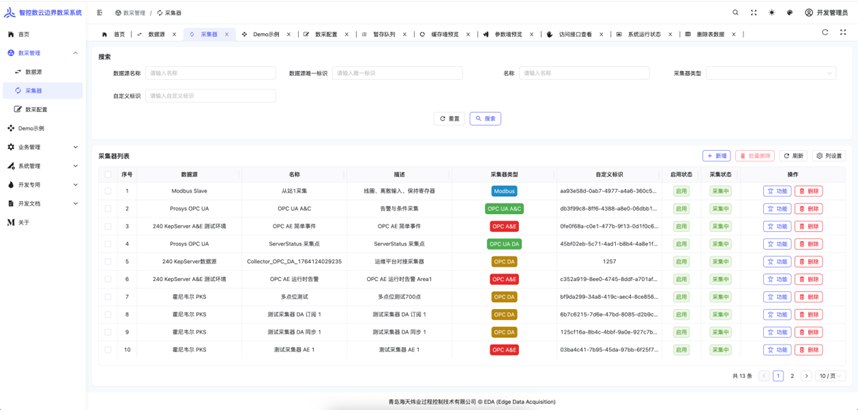This screenshot has height=410, width=858.
Task: Check the row 2 OPC UA A&C checkbox
Action: tap(108, 209)
